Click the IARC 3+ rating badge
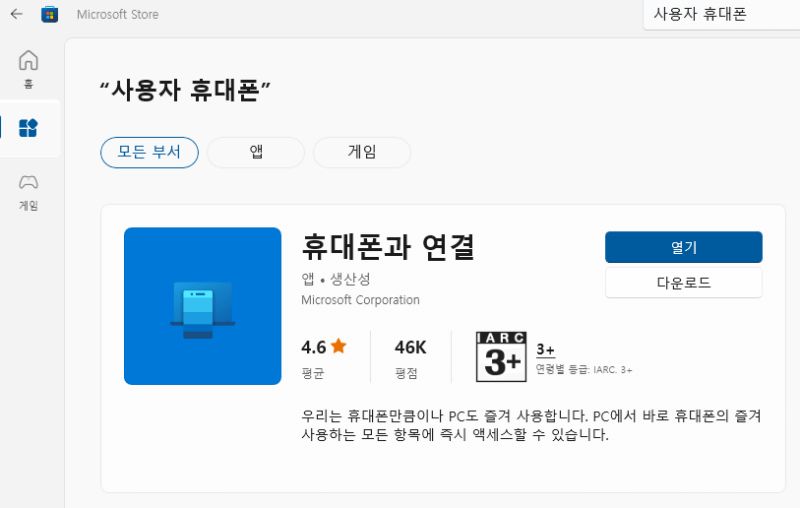 [501, 357]
